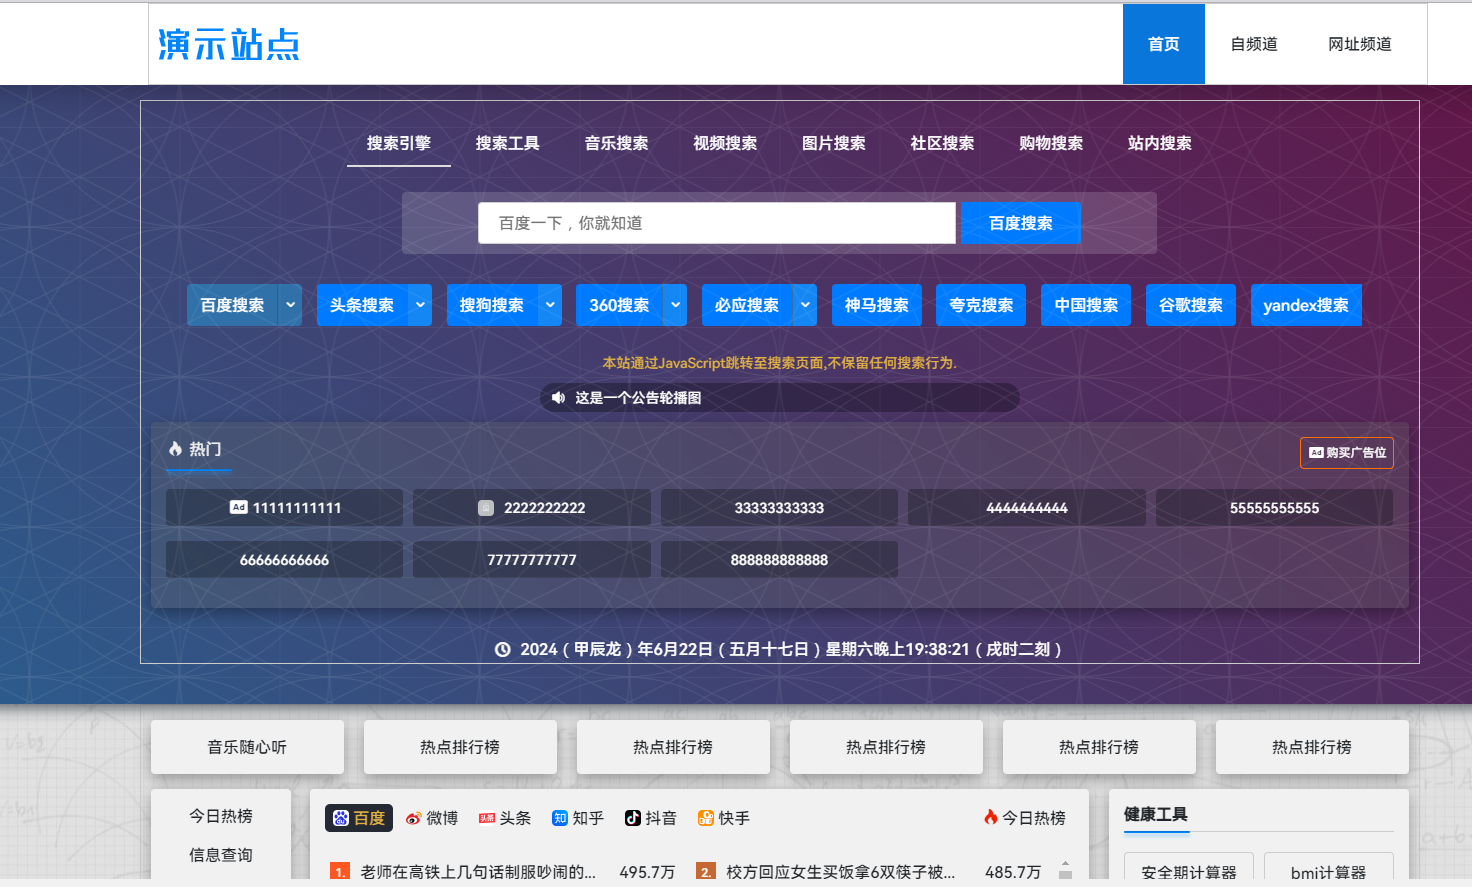Select 今日热榜 in the left sidebar
The height and width of the screenshot is (887, 1472).
tap(221, 816)
